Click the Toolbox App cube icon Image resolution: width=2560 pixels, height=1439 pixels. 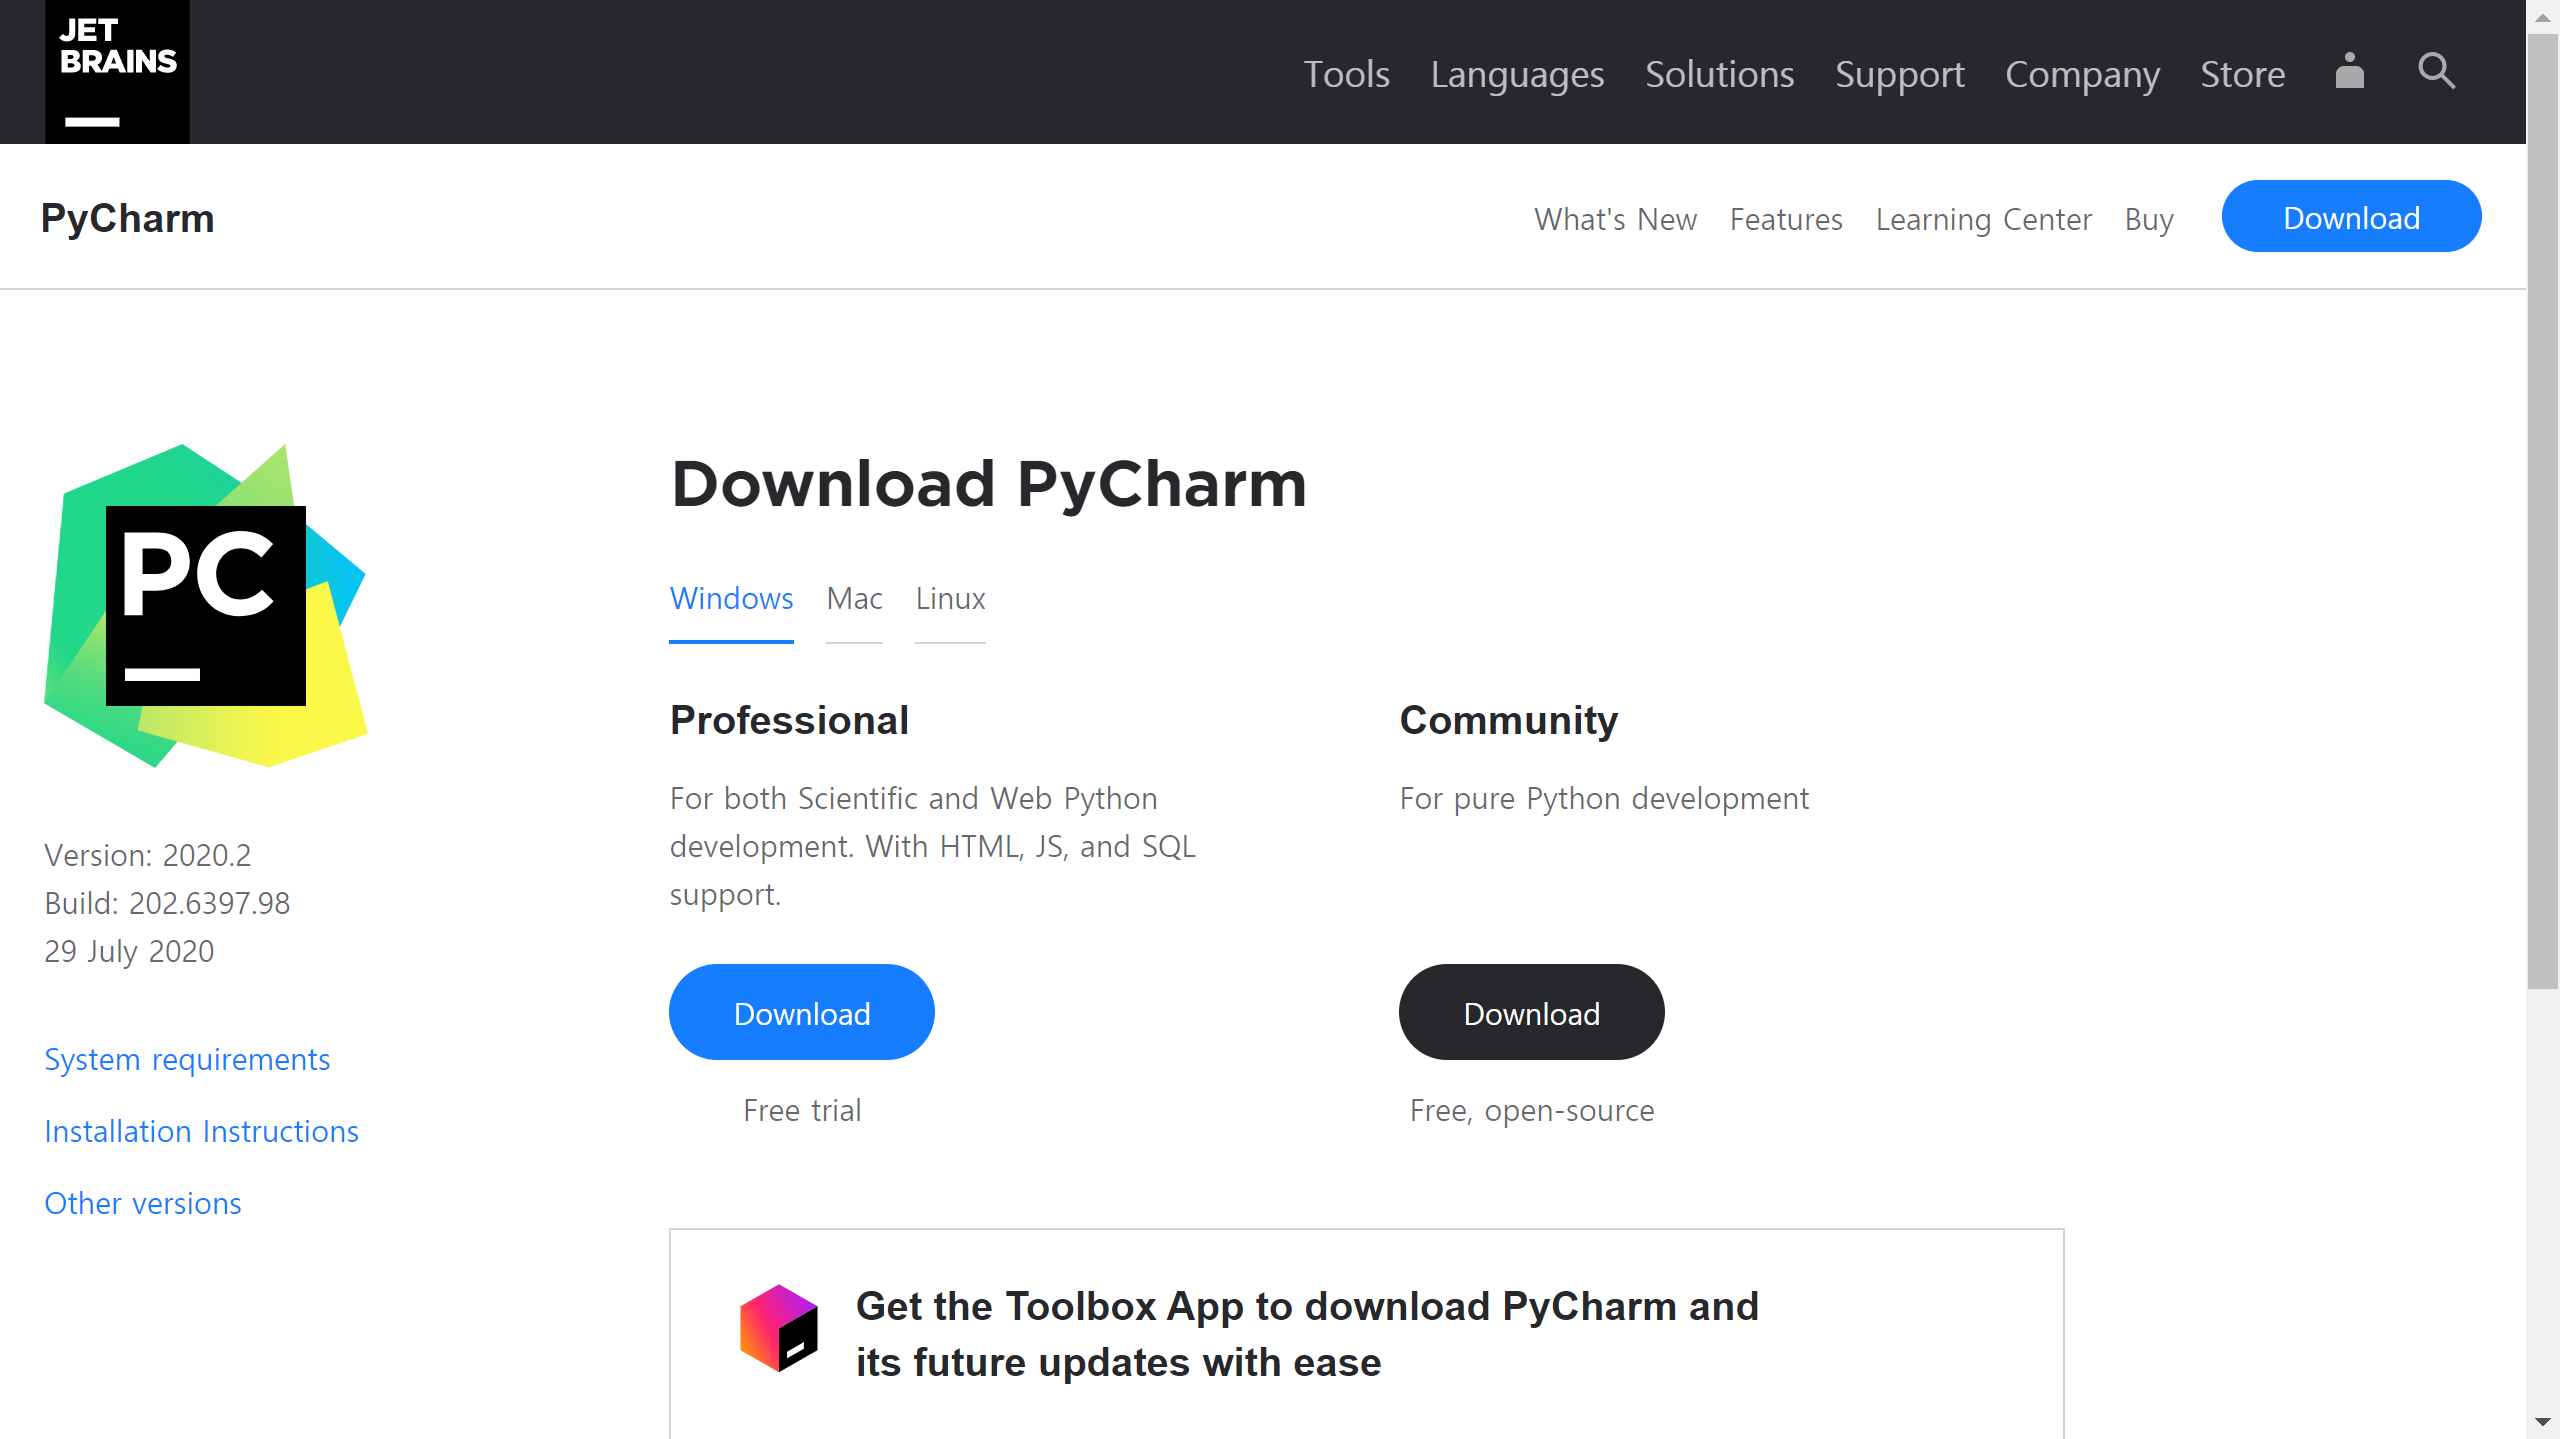coord(778,1328)
